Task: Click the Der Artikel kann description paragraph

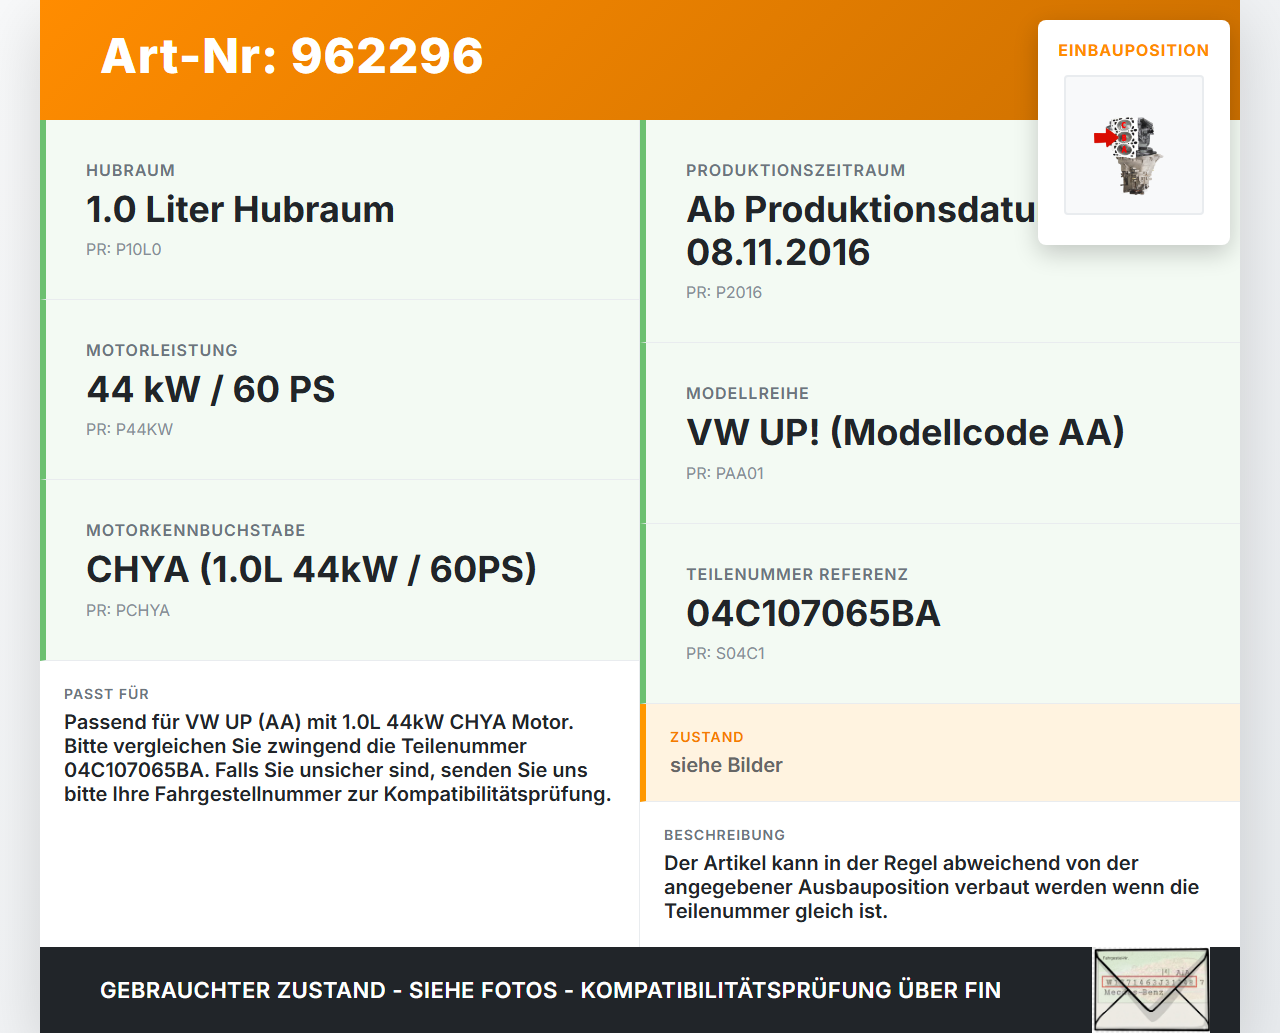Action: (931, 887)
